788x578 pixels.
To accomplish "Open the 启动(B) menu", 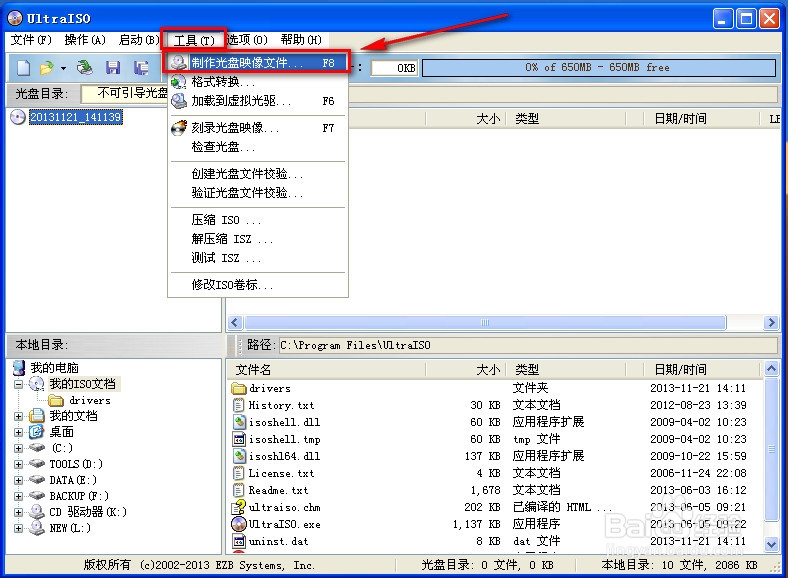I will [139, 40].
